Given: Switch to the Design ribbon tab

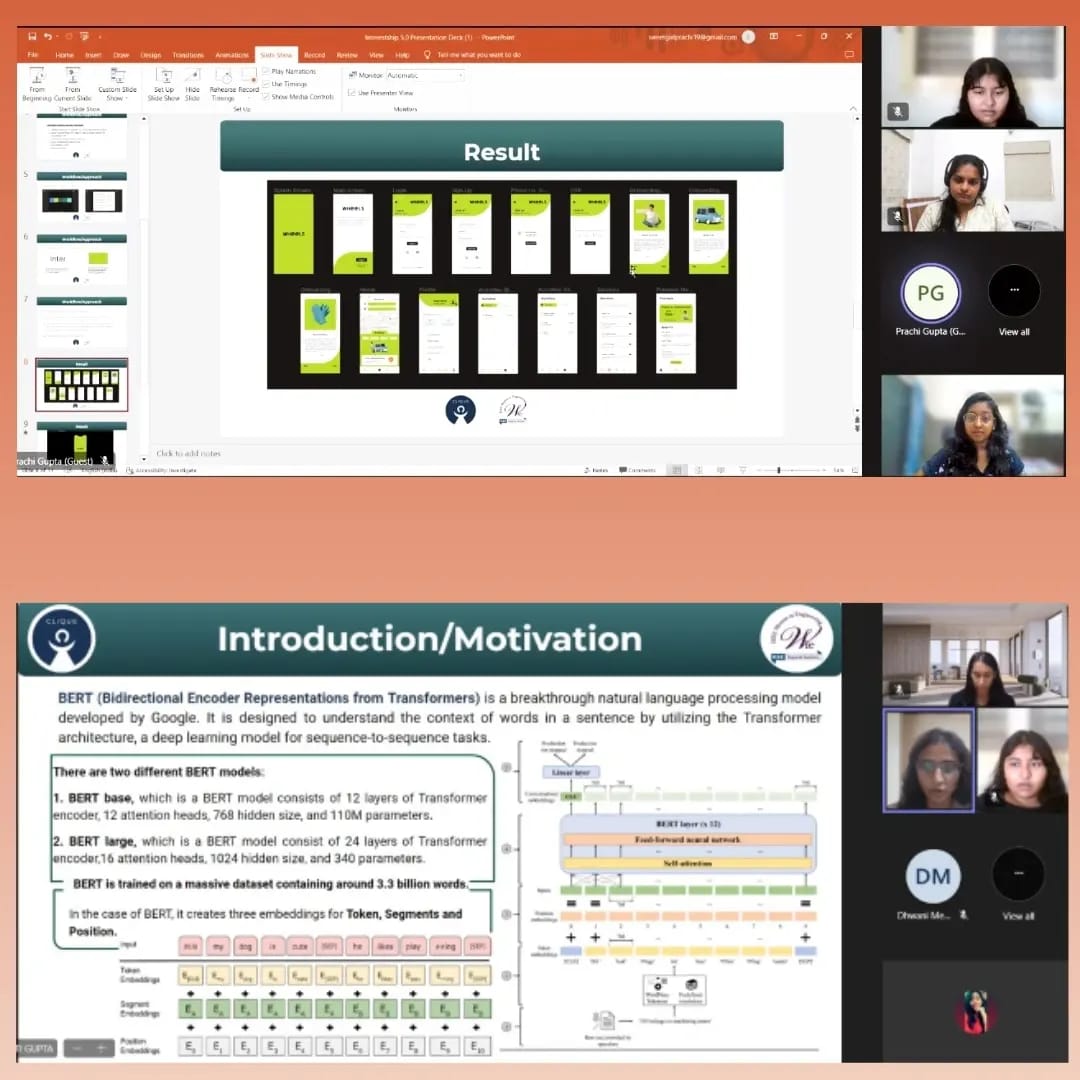Looking at the screenshot, I should tap(151, 55).
